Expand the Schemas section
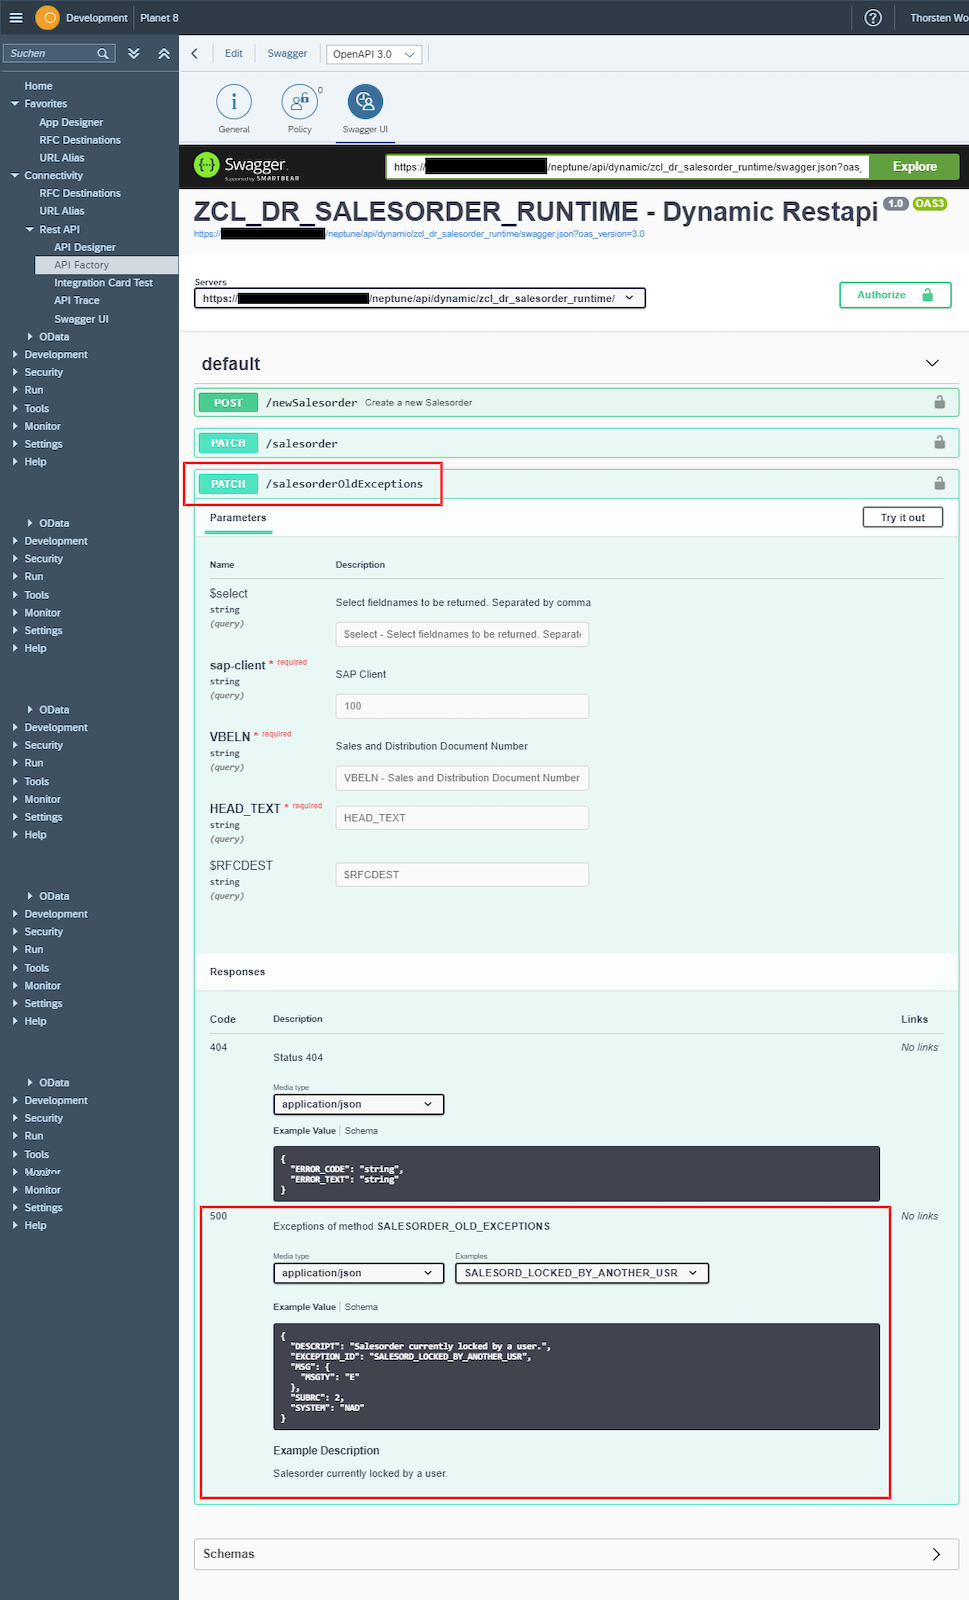 (576, 1554)
